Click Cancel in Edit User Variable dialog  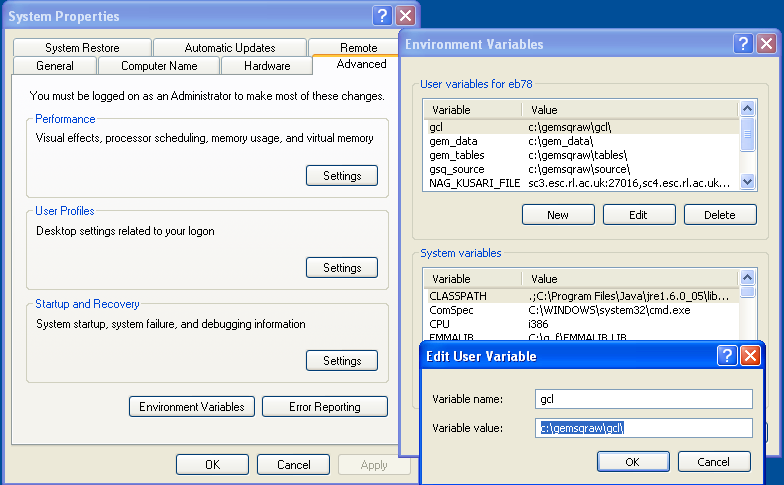714,462
